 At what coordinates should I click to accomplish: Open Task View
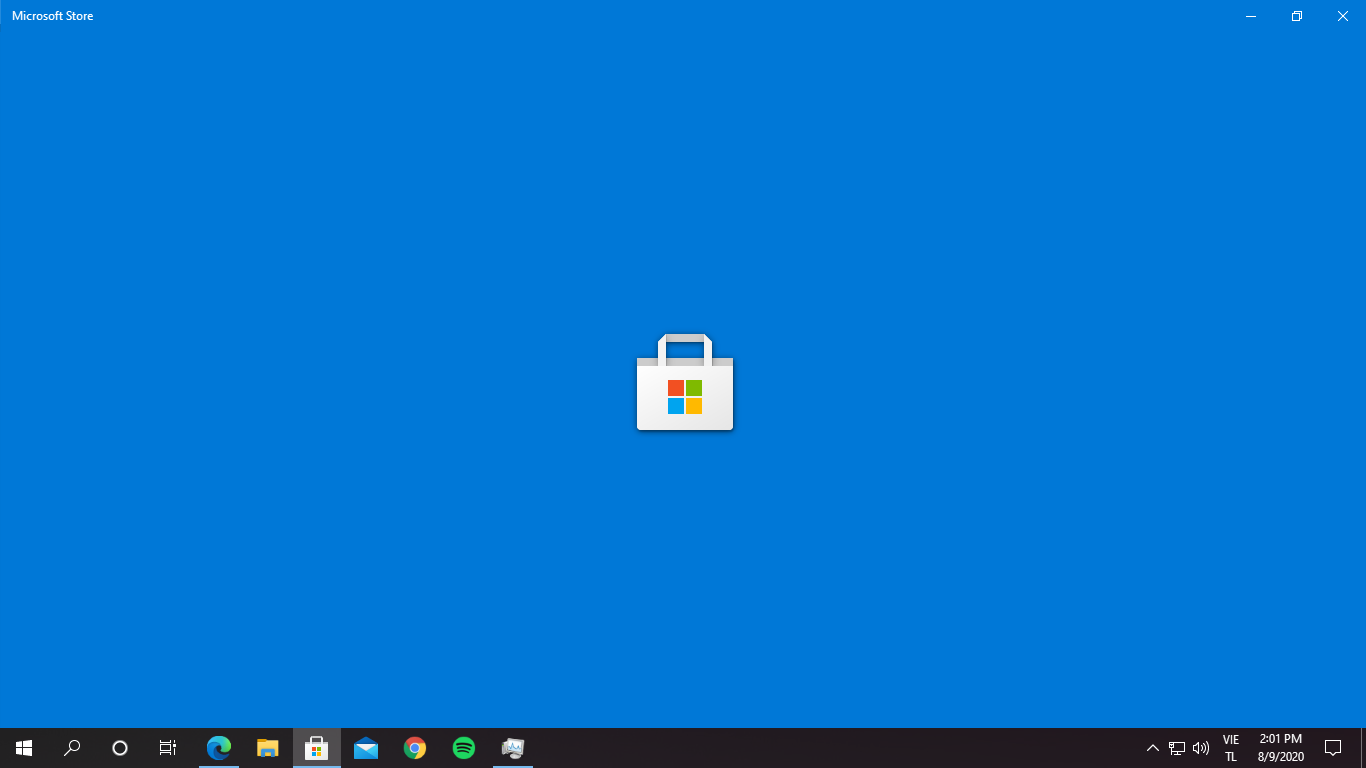pos(167,747)
